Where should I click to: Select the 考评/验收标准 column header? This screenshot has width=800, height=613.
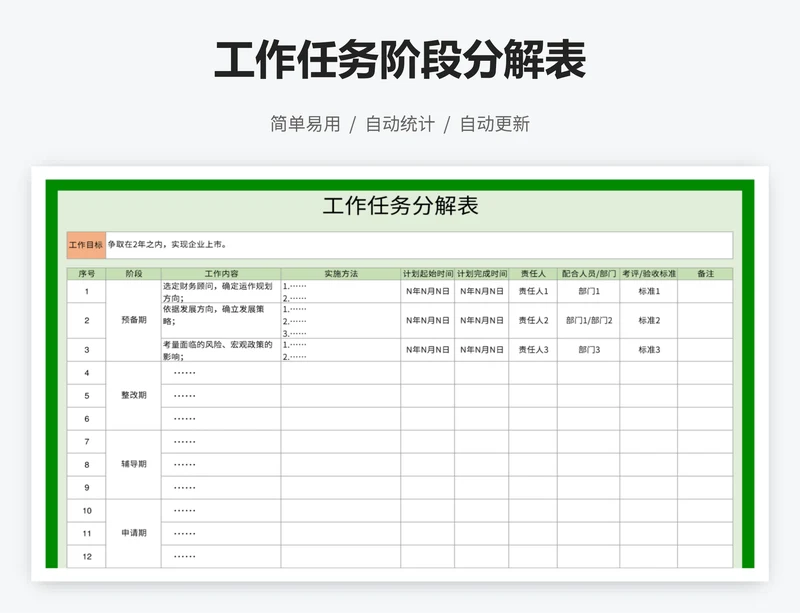tap(649, 274)
